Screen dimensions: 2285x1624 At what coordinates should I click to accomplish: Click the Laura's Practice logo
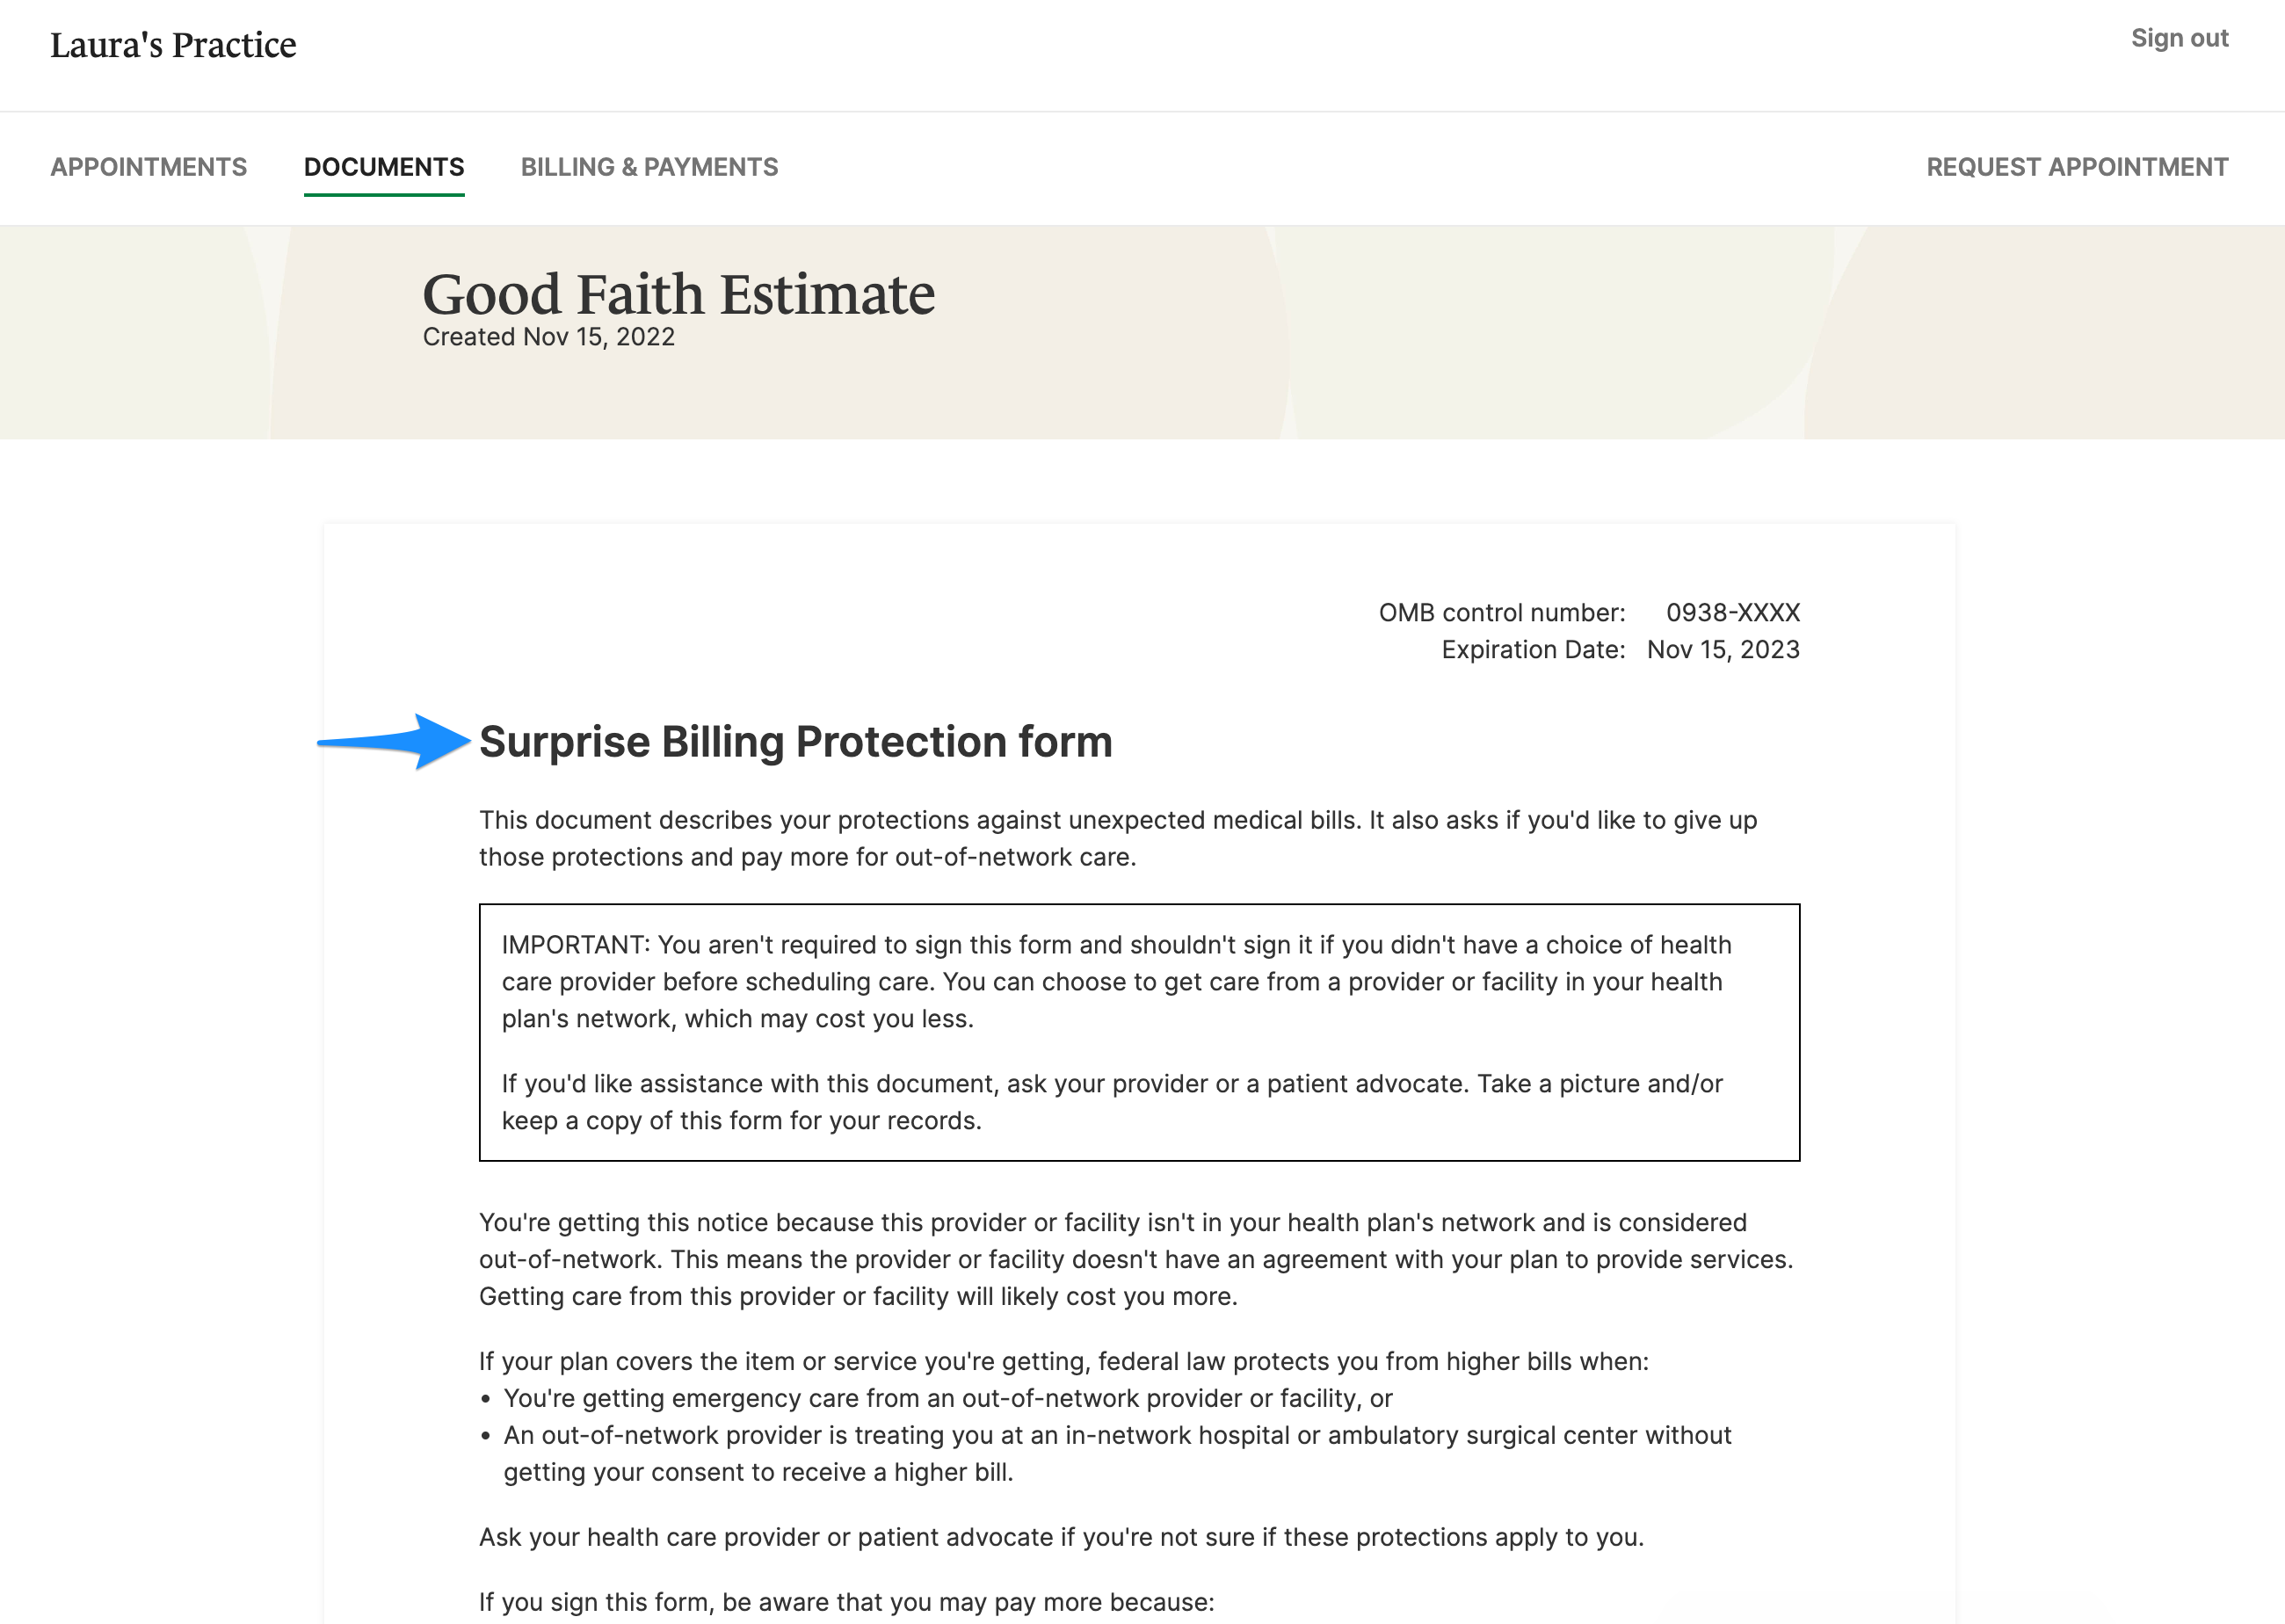point(173,44)
